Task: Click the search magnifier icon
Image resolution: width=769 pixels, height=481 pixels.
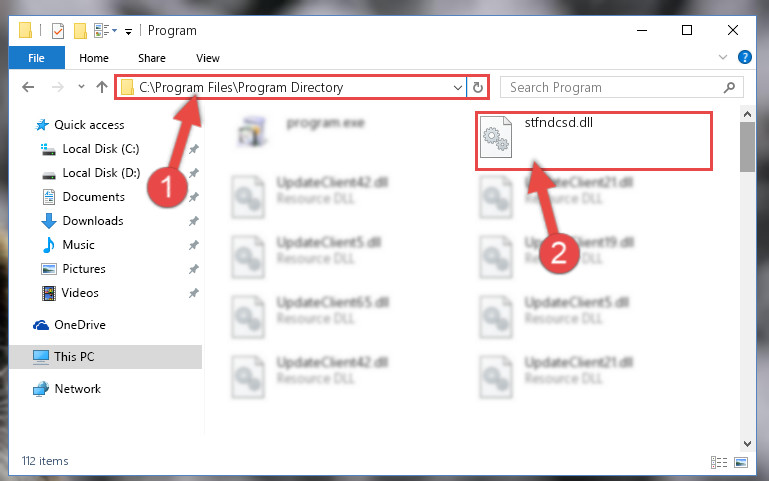Action: point(729,87)
